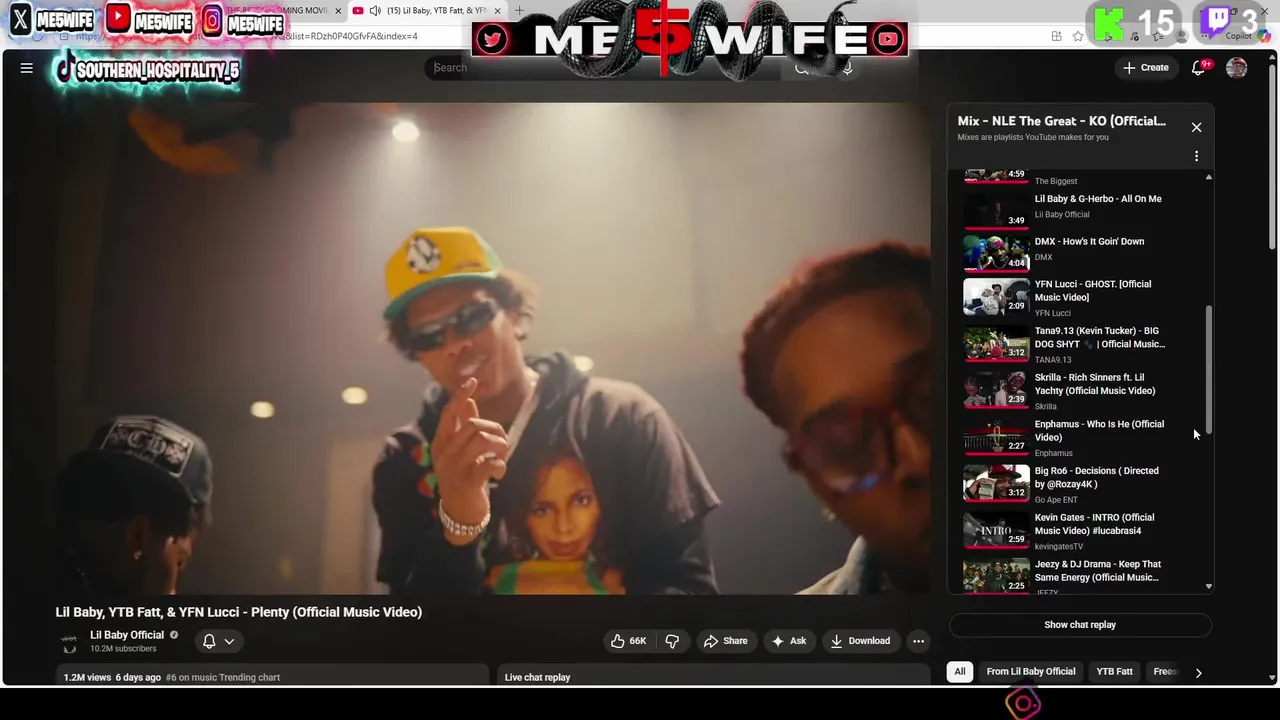The height and width of the screenshot is (720, 1280).
Task: Visit the Lil Baby Official channel name
Action: click(x=127, y=635)
